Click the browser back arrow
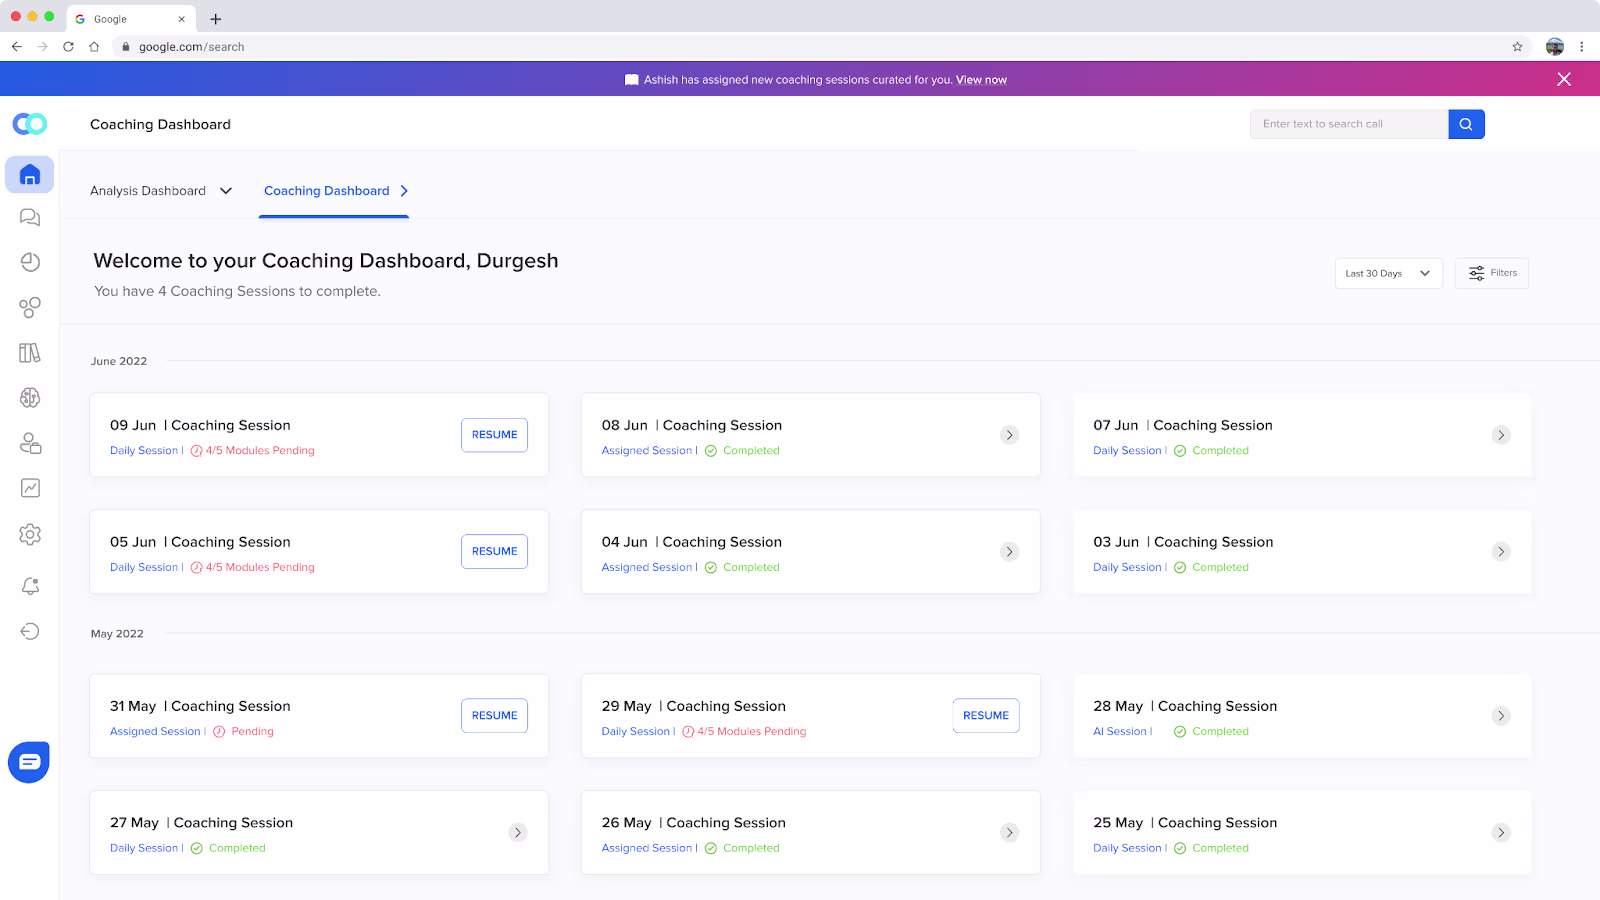The image size is (1600, 900). [x=17, y=46]
